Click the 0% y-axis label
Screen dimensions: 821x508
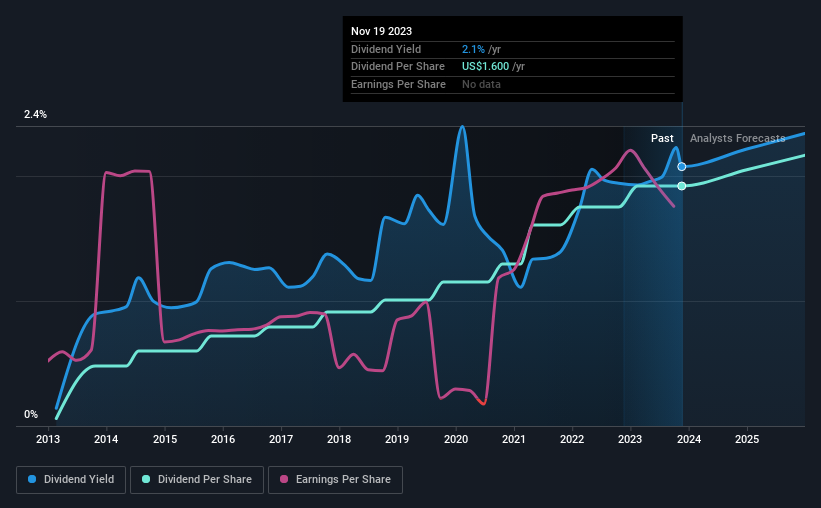pyautogui.click(x=31, y=414)
